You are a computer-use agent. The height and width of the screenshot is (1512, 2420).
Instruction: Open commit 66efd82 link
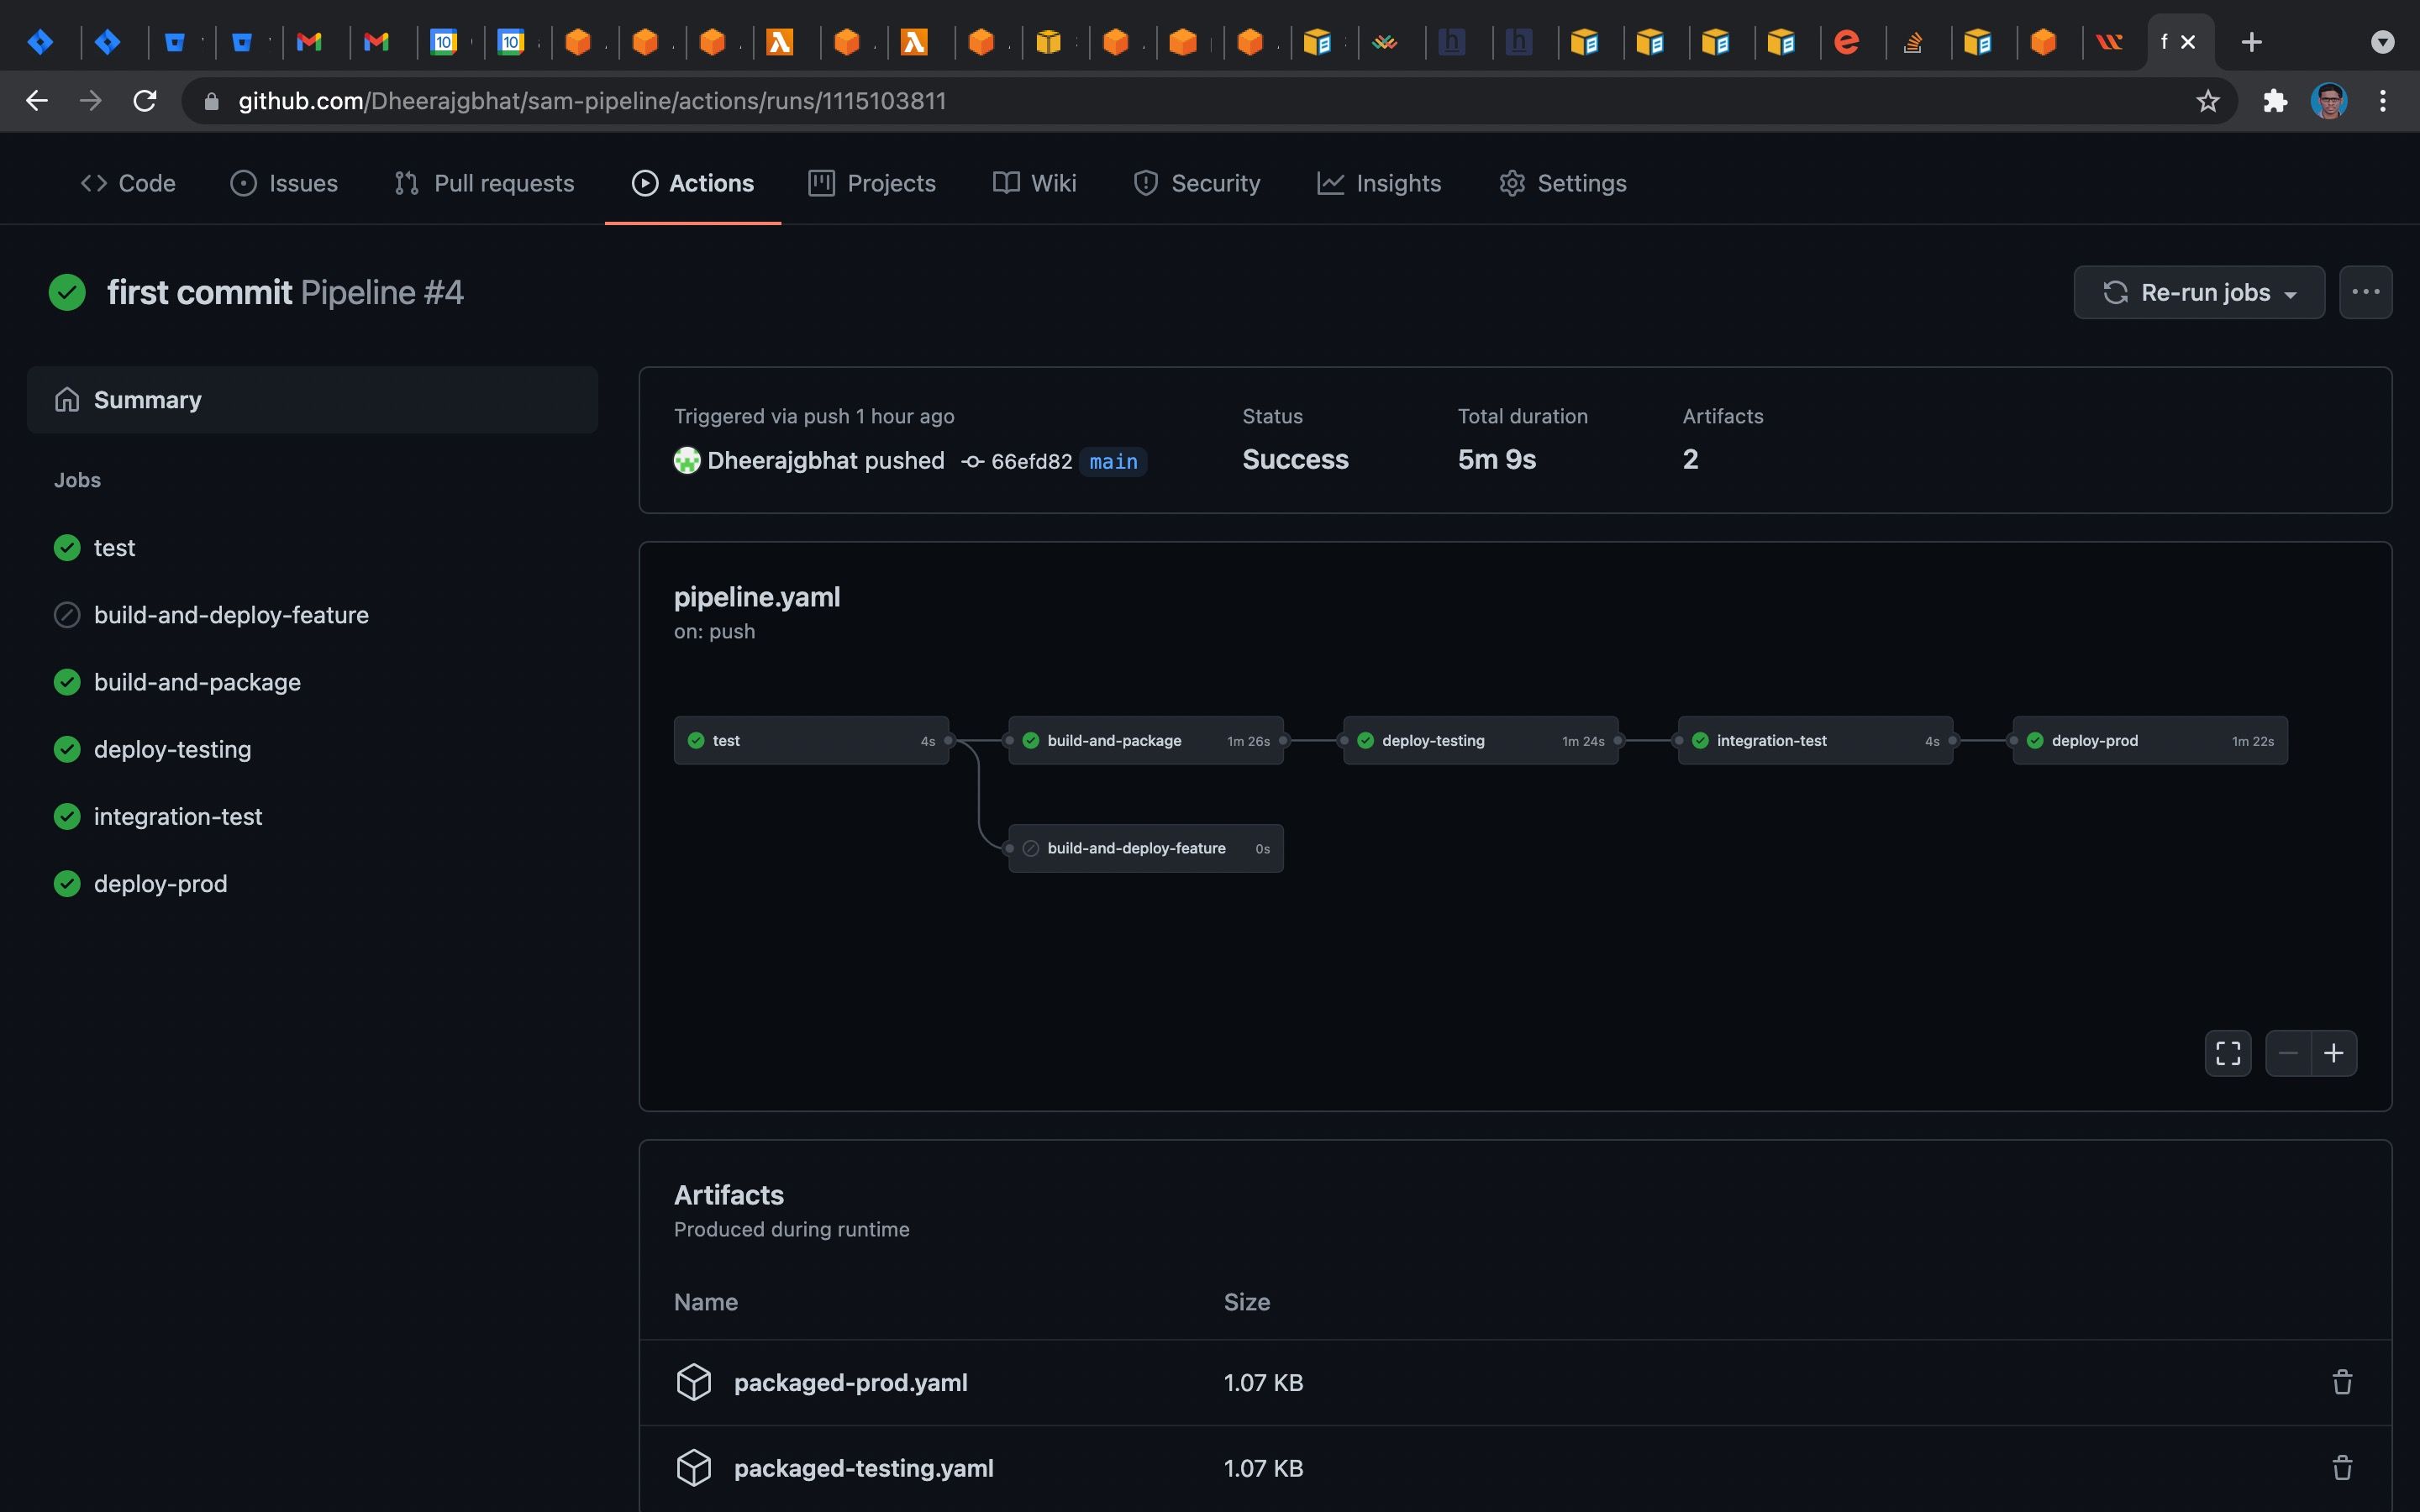click(1031, 461)
